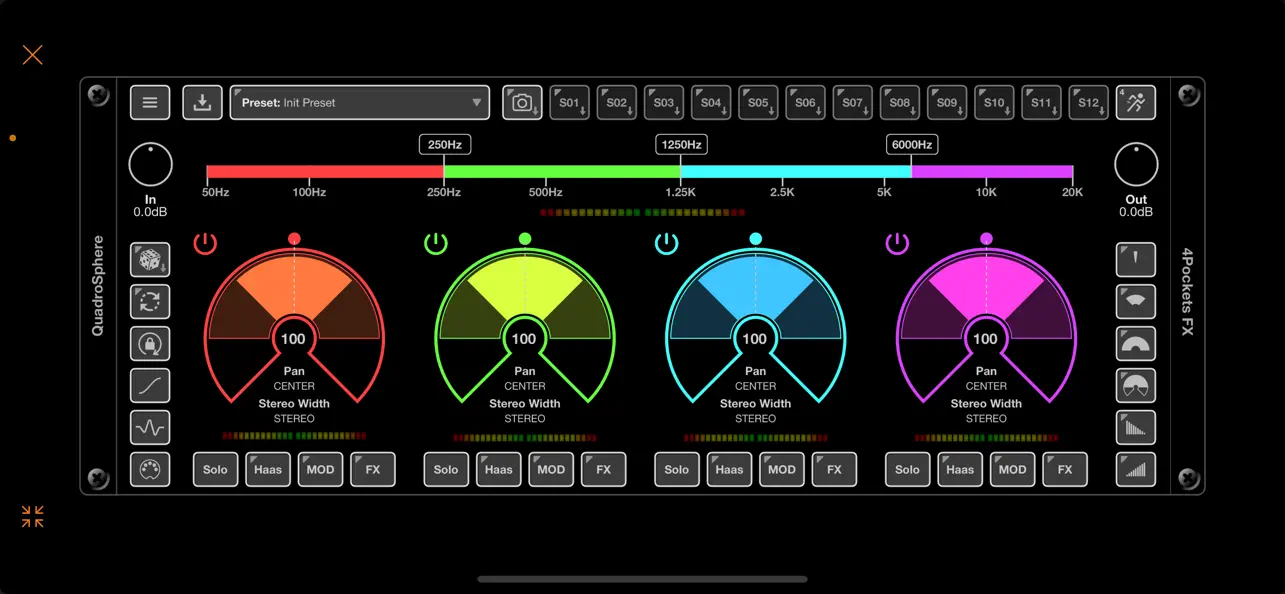
Task: Click the save/import preset icon
Action: (201, 102)
